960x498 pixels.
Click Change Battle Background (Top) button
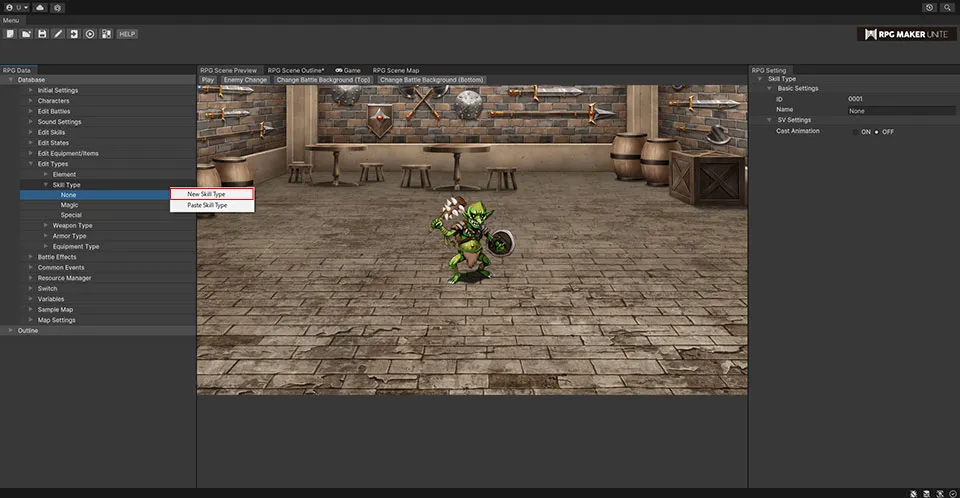click(x=323, y=80)
